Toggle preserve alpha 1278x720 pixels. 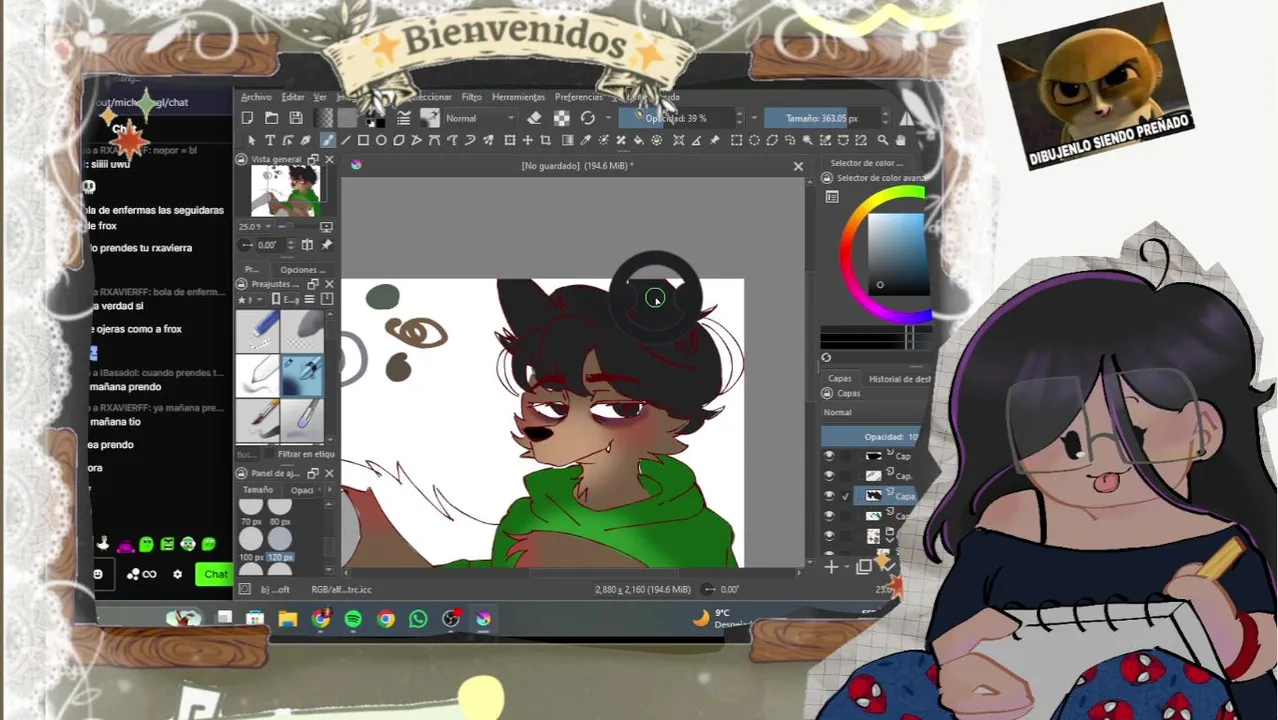562,118
